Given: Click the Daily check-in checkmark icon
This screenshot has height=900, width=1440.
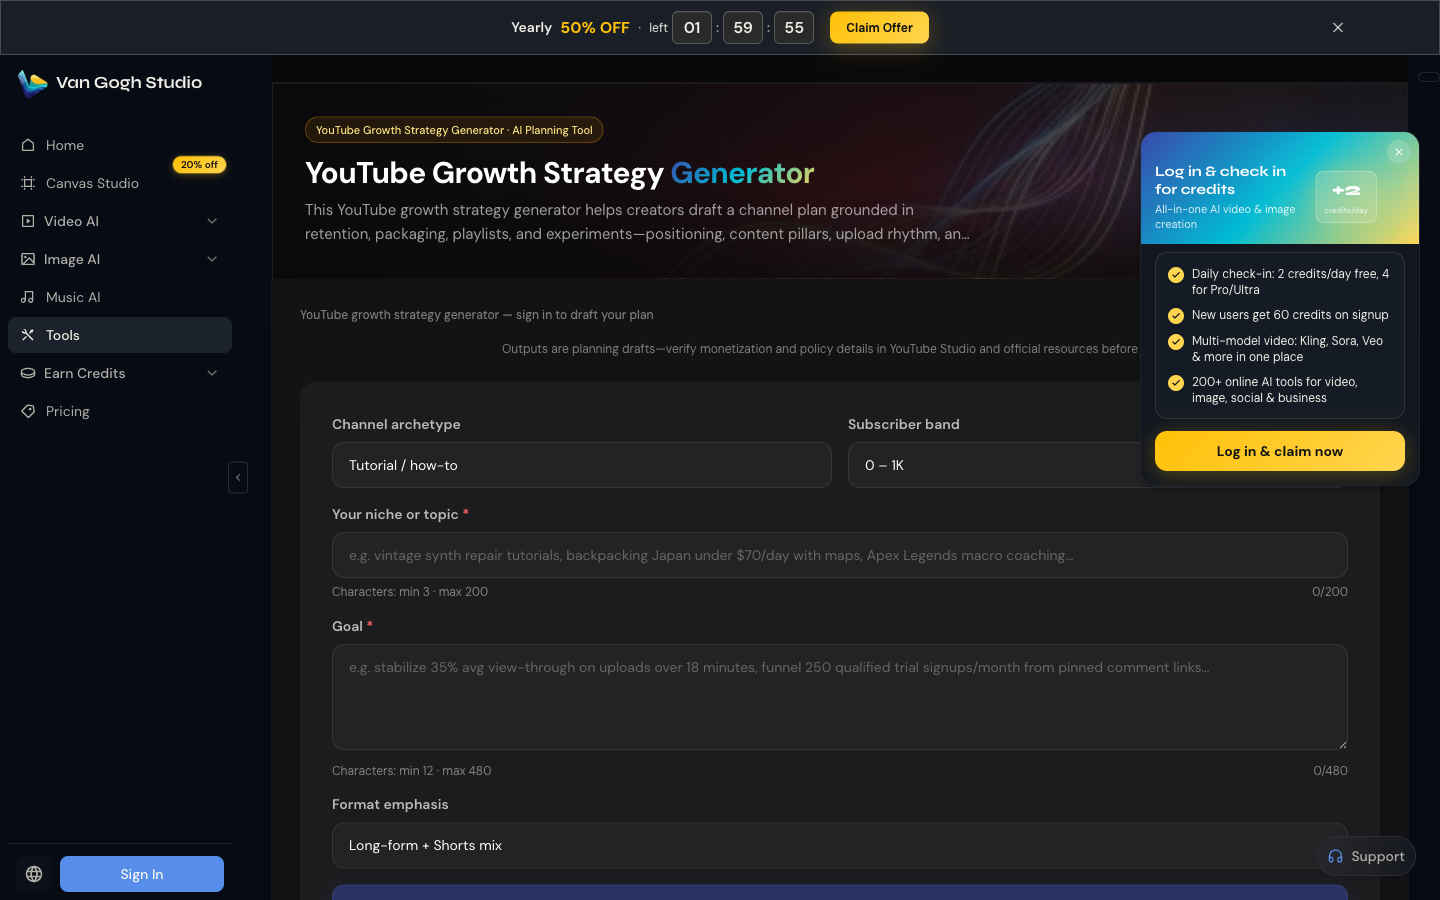Looking at the screenshot, I should [x=1176, y=274].
